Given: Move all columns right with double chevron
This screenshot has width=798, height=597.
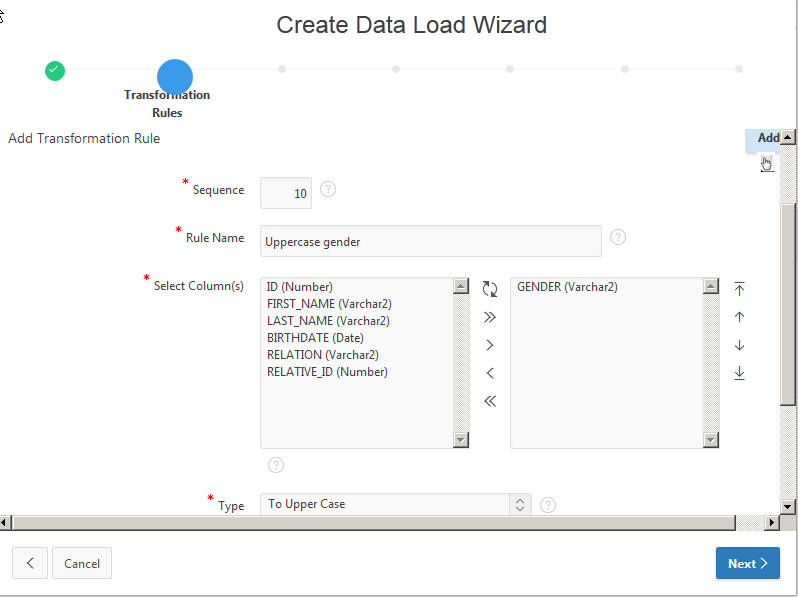Looking at the screenshot, I should click(490, 318).
